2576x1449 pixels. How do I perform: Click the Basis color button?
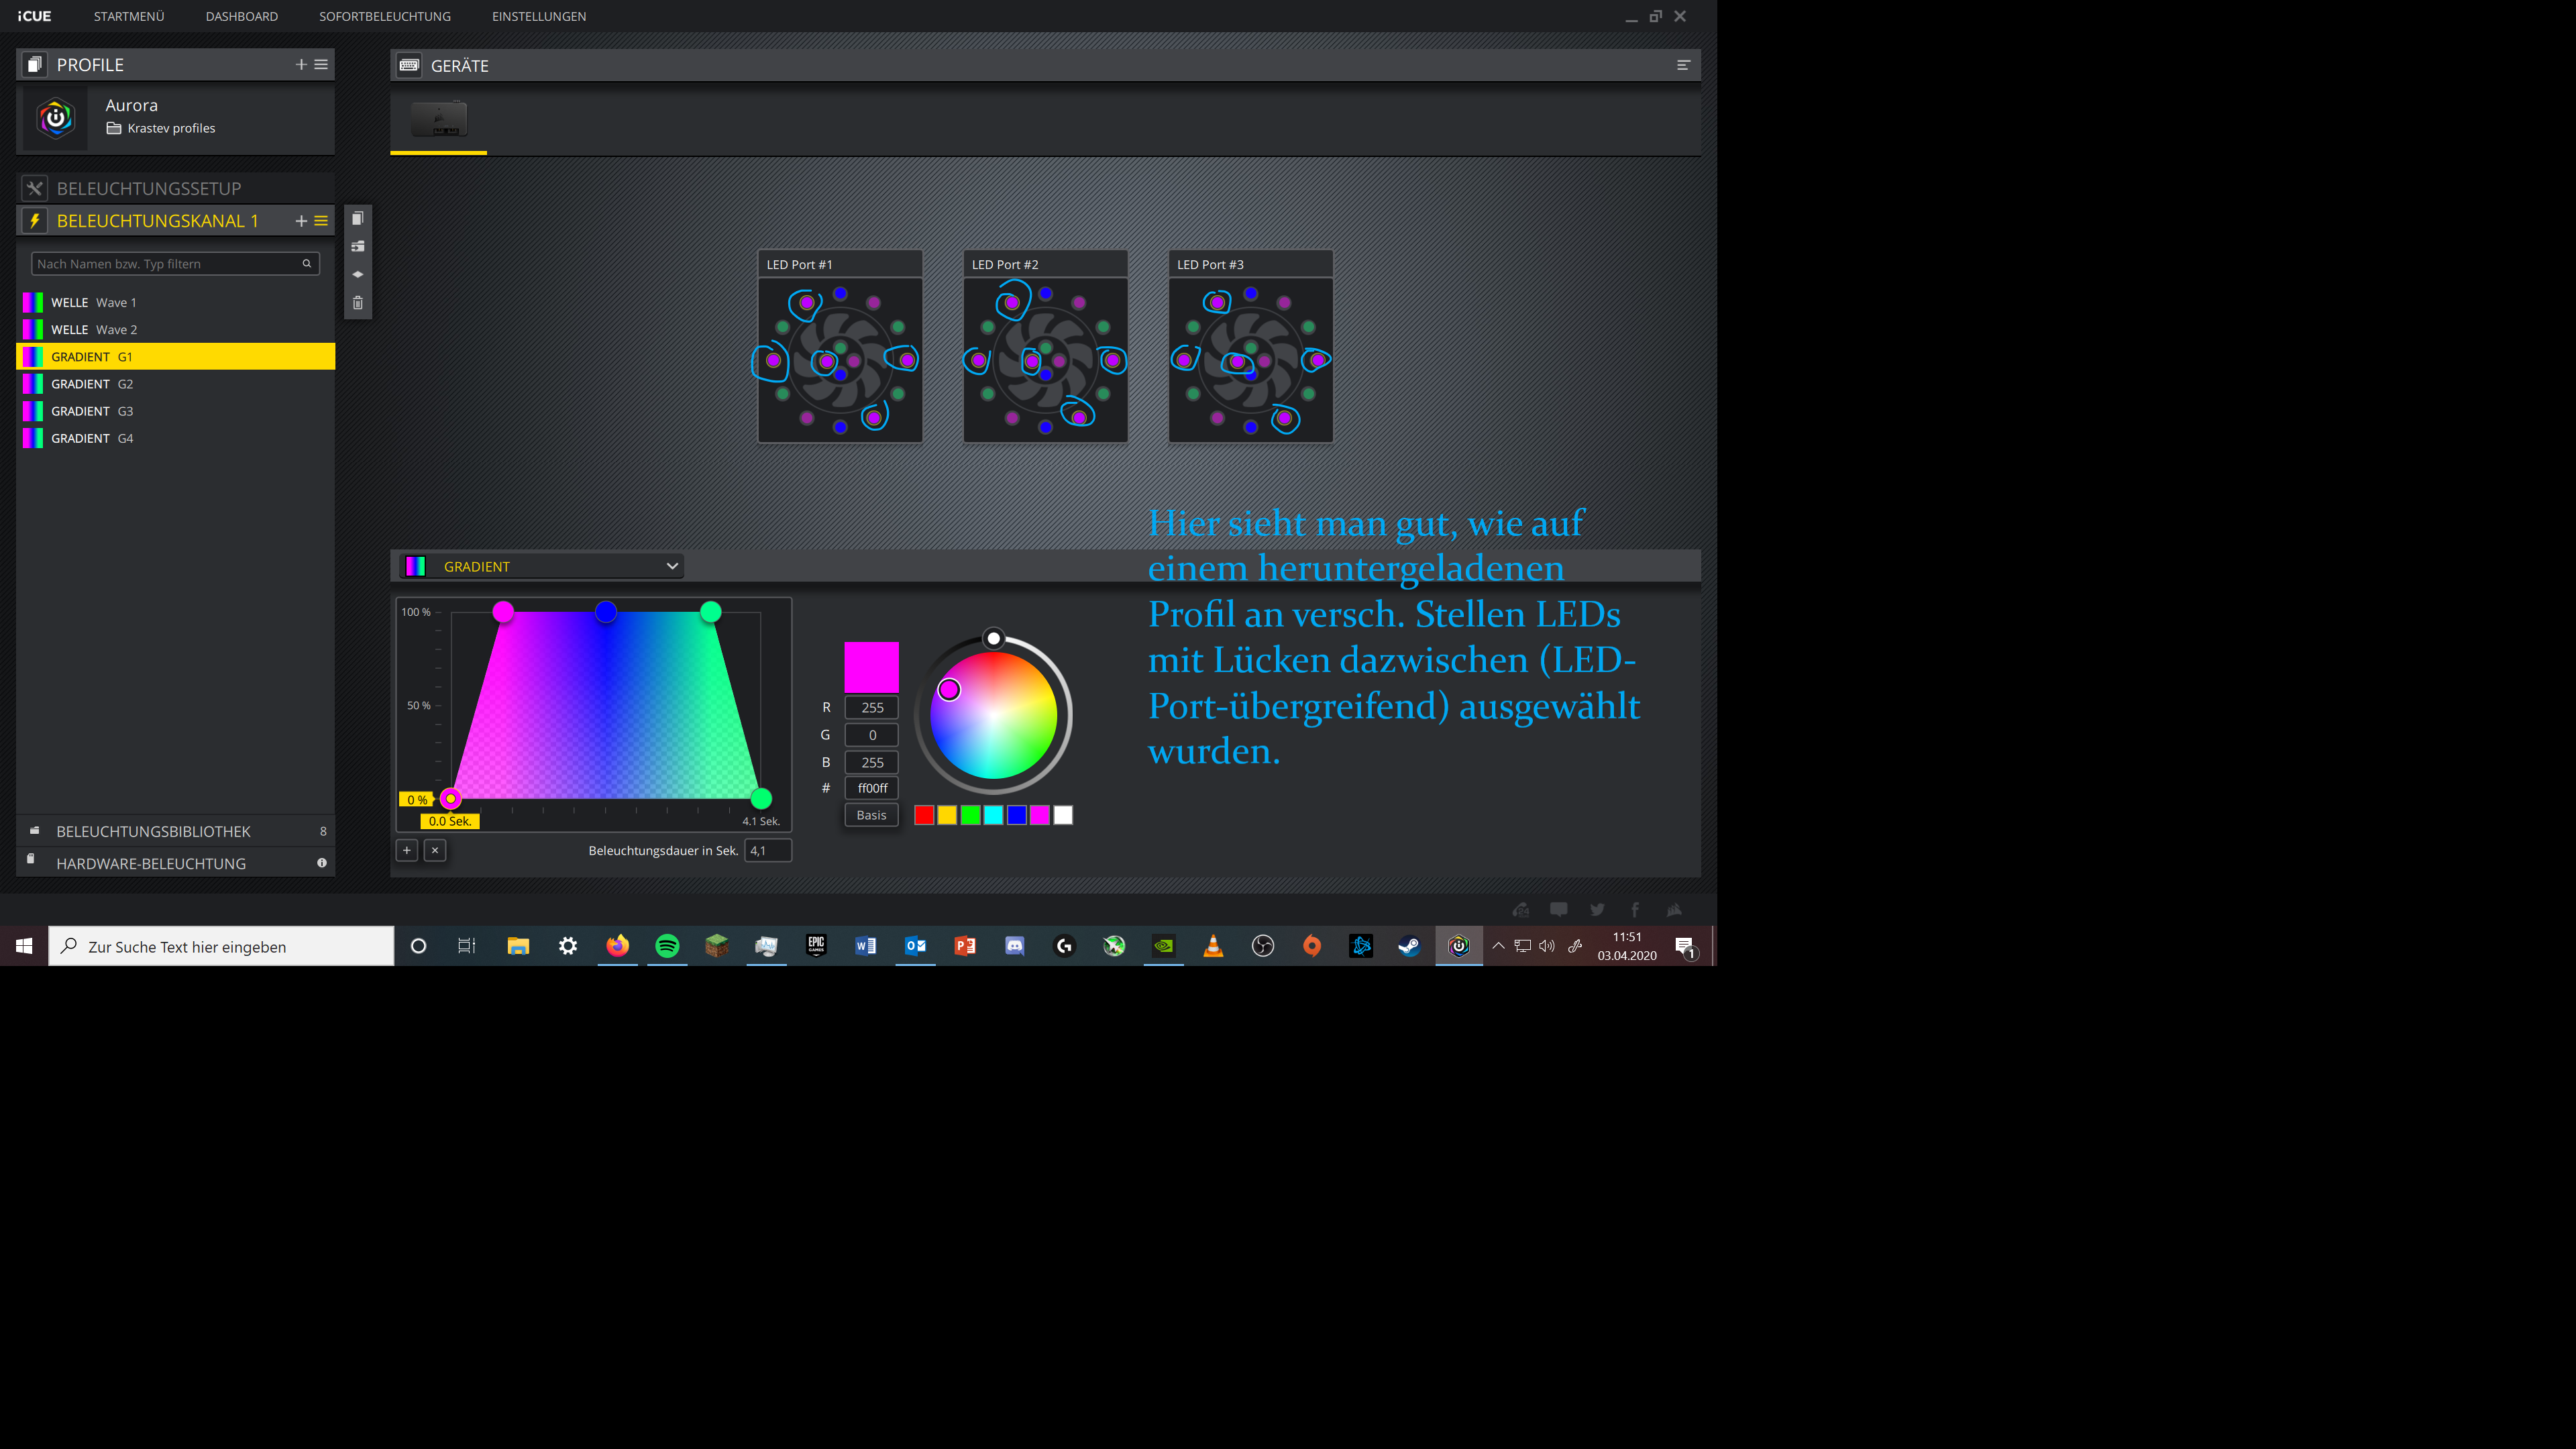click(x=871, y=815)
